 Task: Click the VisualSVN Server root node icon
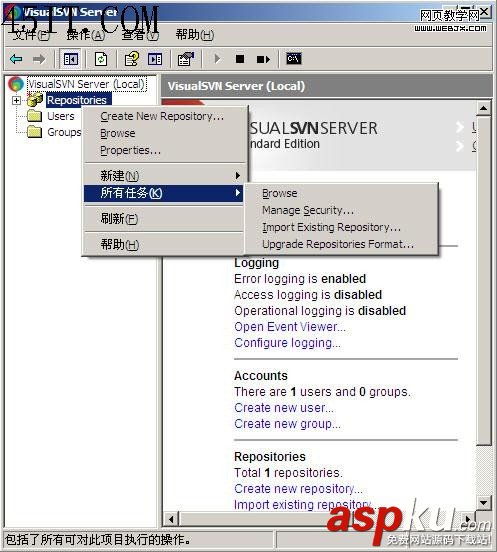tap(16, 84)
